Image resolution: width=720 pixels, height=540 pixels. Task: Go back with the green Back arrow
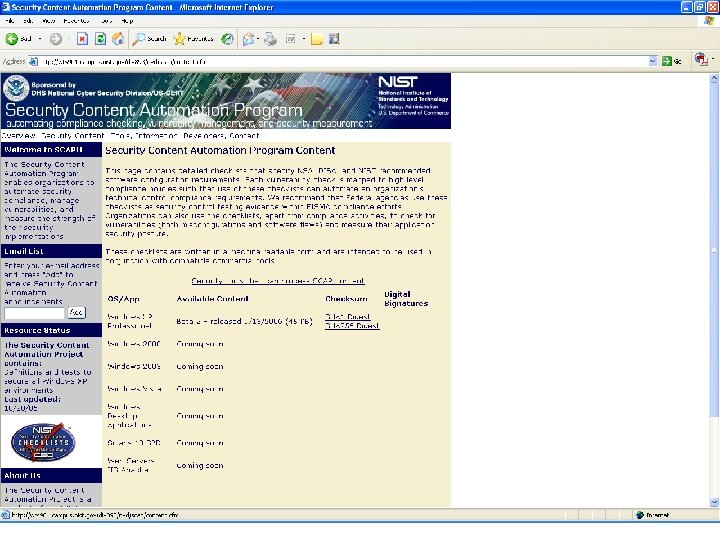click(12, 39)
